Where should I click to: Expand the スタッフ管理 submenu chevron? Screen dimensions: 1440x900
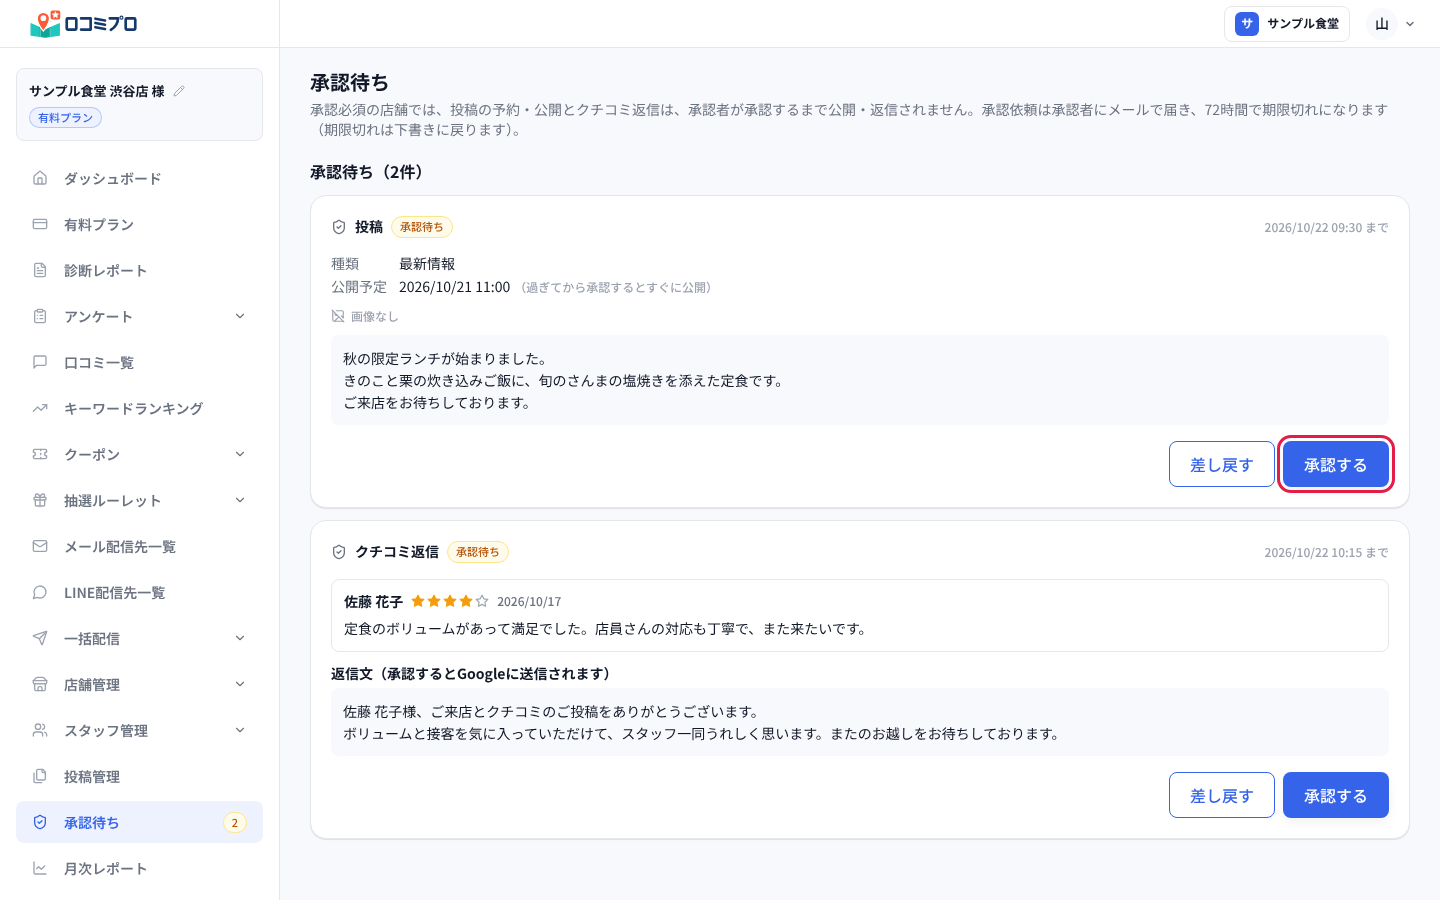(240, 730)
